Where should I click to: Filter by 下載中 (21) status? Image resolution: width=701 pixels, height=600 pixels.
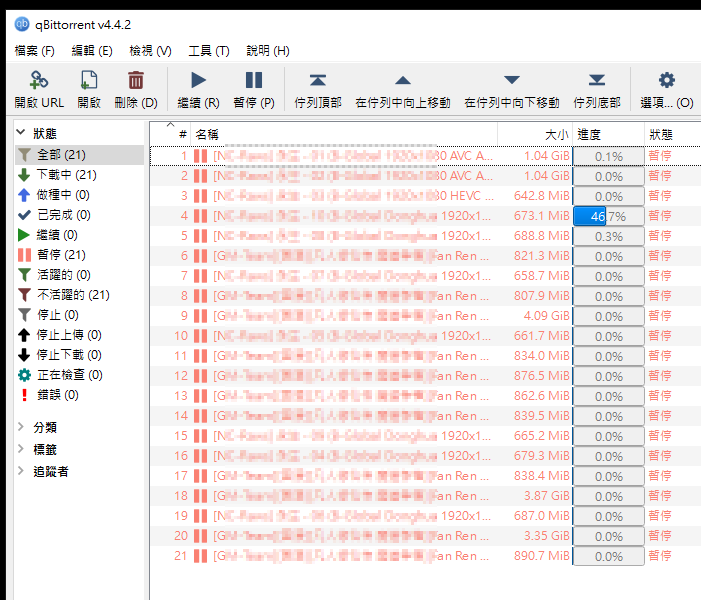pos(80,175)
